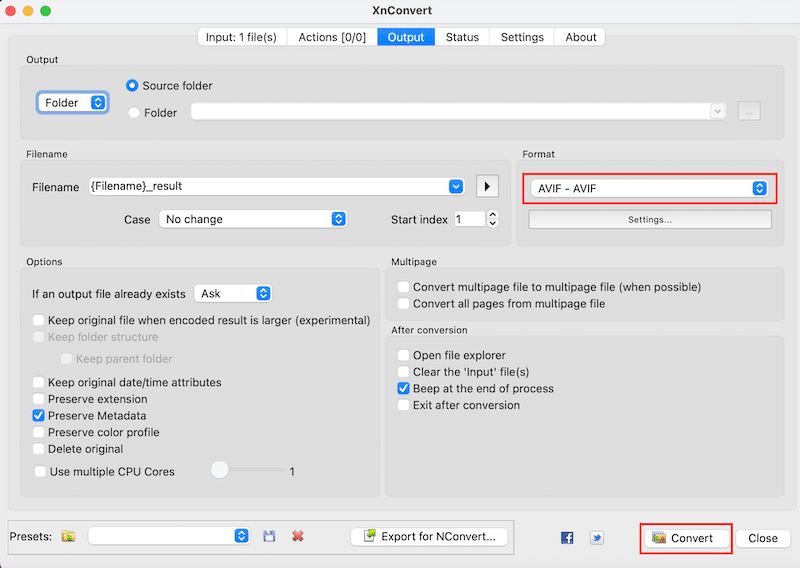The height and width of the screenshot is (568, 800).
Task: Increase the Start index stepper
Action: point(492,215)
